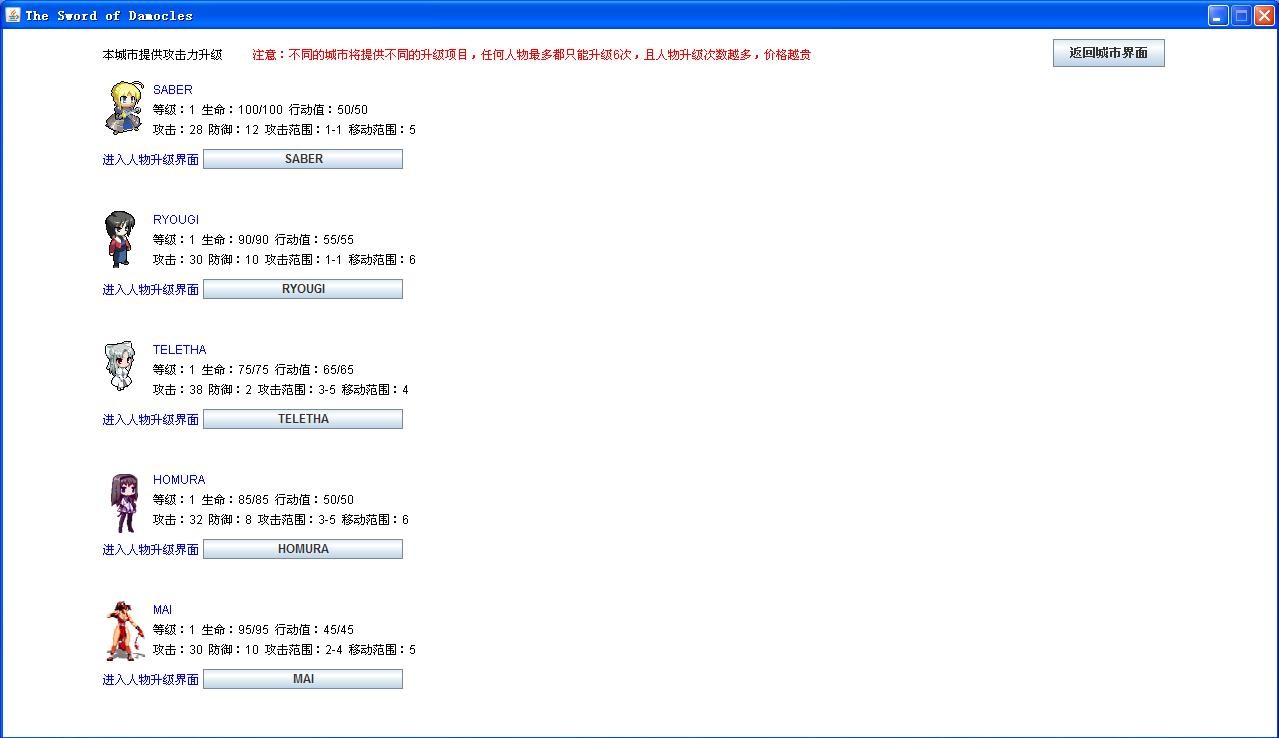Click 进入人物升级界面 label beside HOMURA button
The width and height of the screenshot is (1279, 738).
[x=150, y=550]
